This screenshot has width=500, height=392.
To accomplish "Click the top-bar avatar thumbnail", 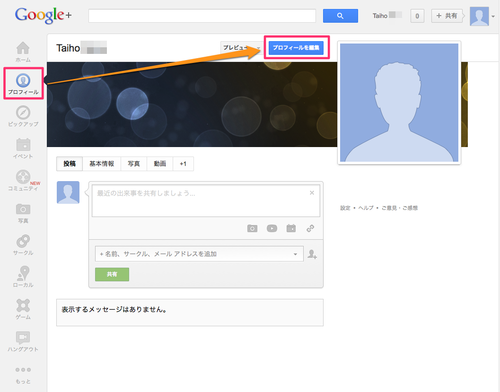I will point(479,16).
